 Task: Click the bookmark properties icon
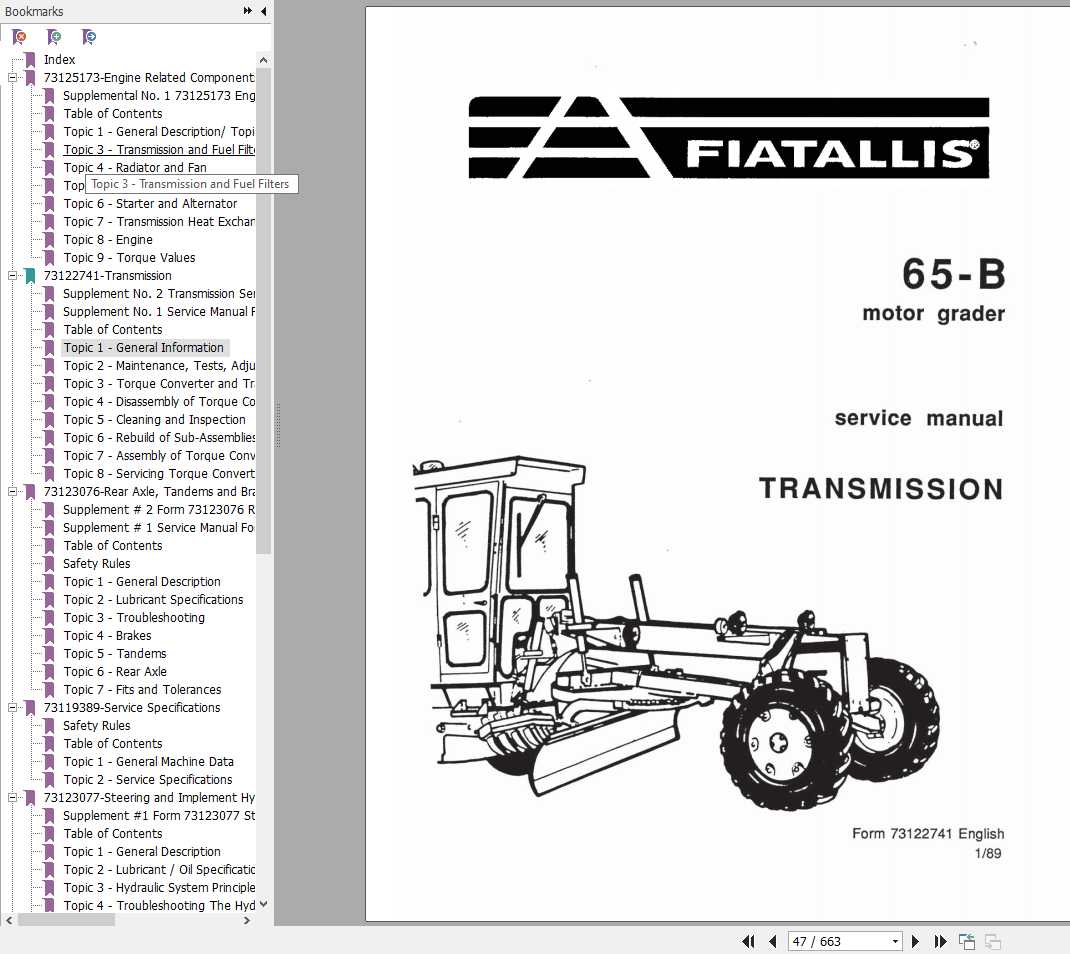[x=89, y=36]
